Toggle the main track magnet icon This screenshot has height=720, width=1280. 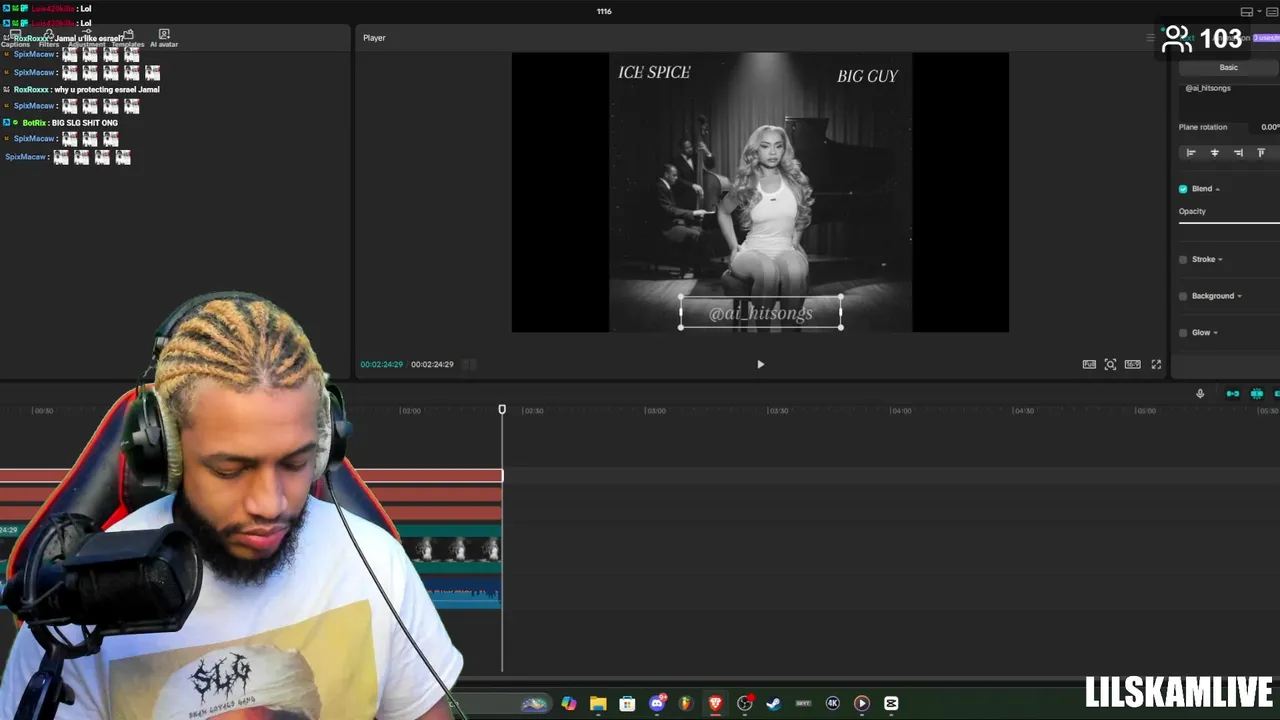click(1233, 394)
